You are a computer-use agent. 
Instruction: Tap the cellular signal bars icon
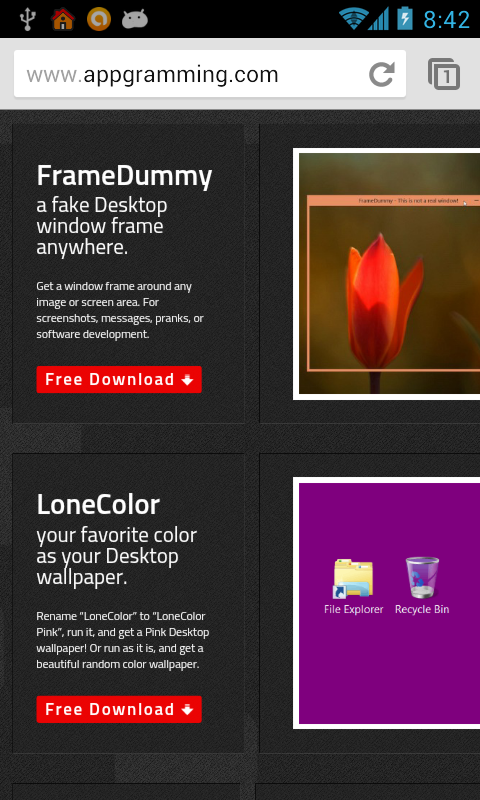[x=378, y=19]
